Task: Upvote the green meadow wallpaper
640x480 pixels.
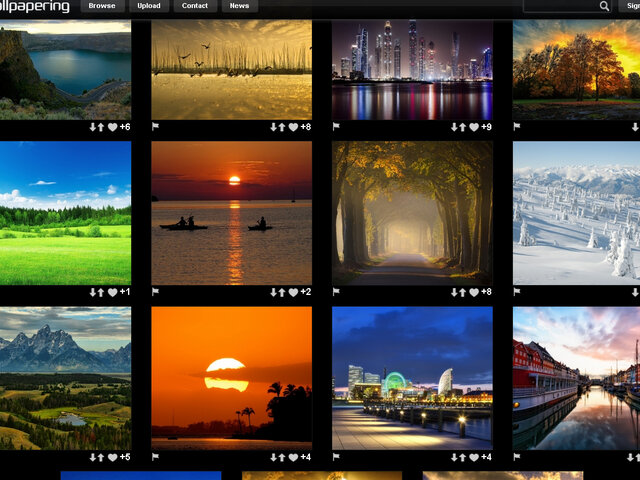Action: [101, 292]
